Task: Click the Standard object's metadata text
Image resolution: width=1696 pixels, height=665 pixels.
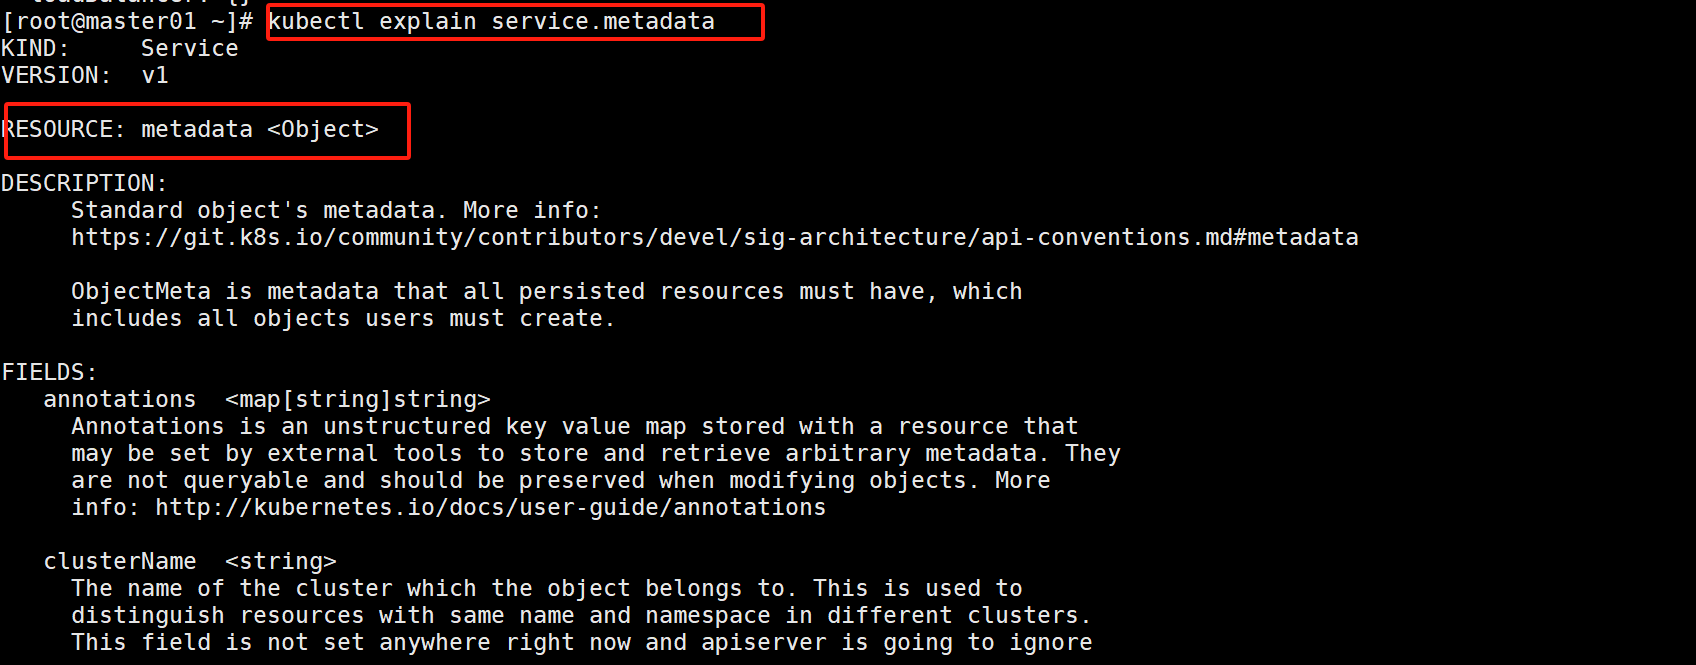Action: click(x=254, y=210)
